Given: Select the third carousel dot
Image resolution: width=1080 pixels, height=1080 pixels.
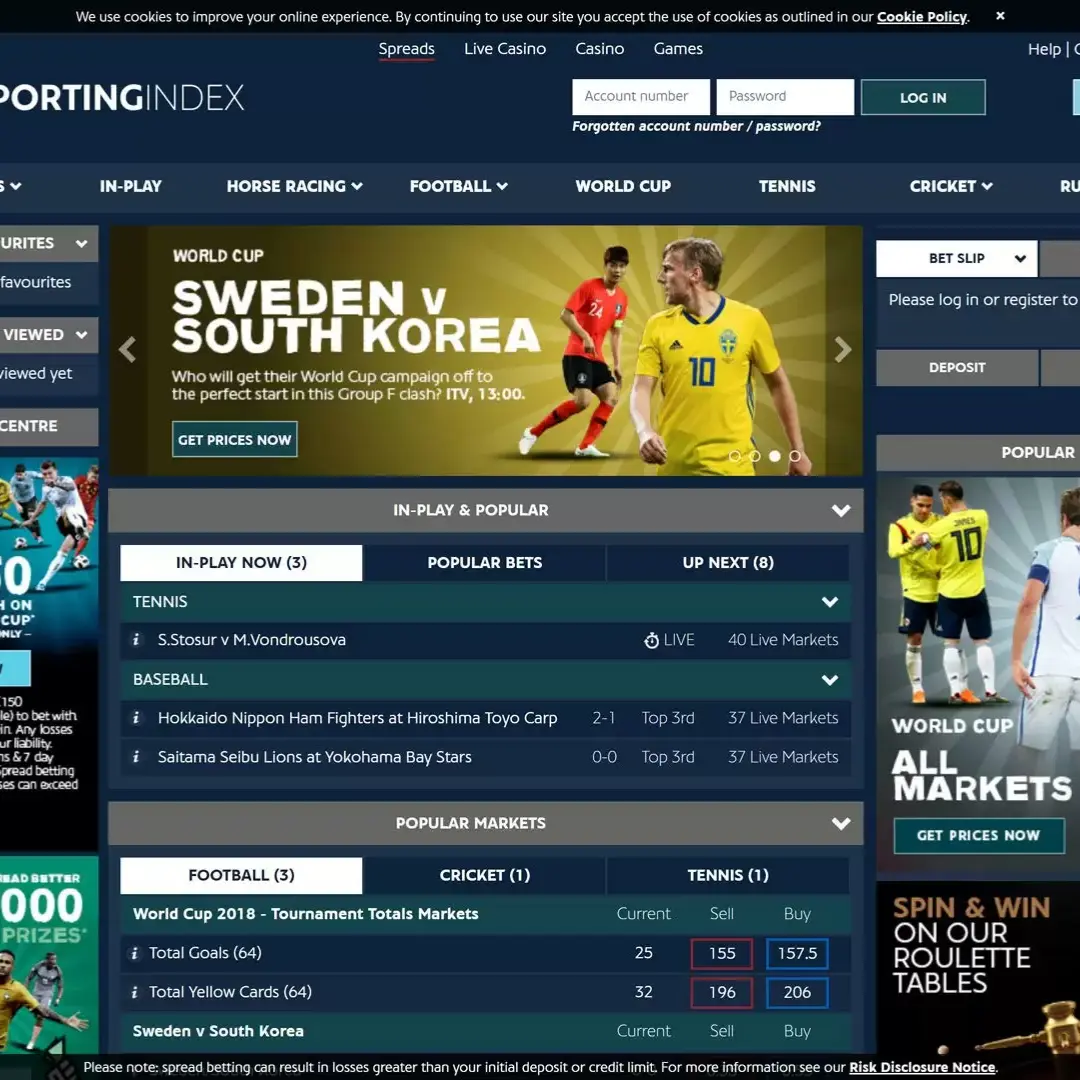Looking at the screenshot, I should 775,456.
